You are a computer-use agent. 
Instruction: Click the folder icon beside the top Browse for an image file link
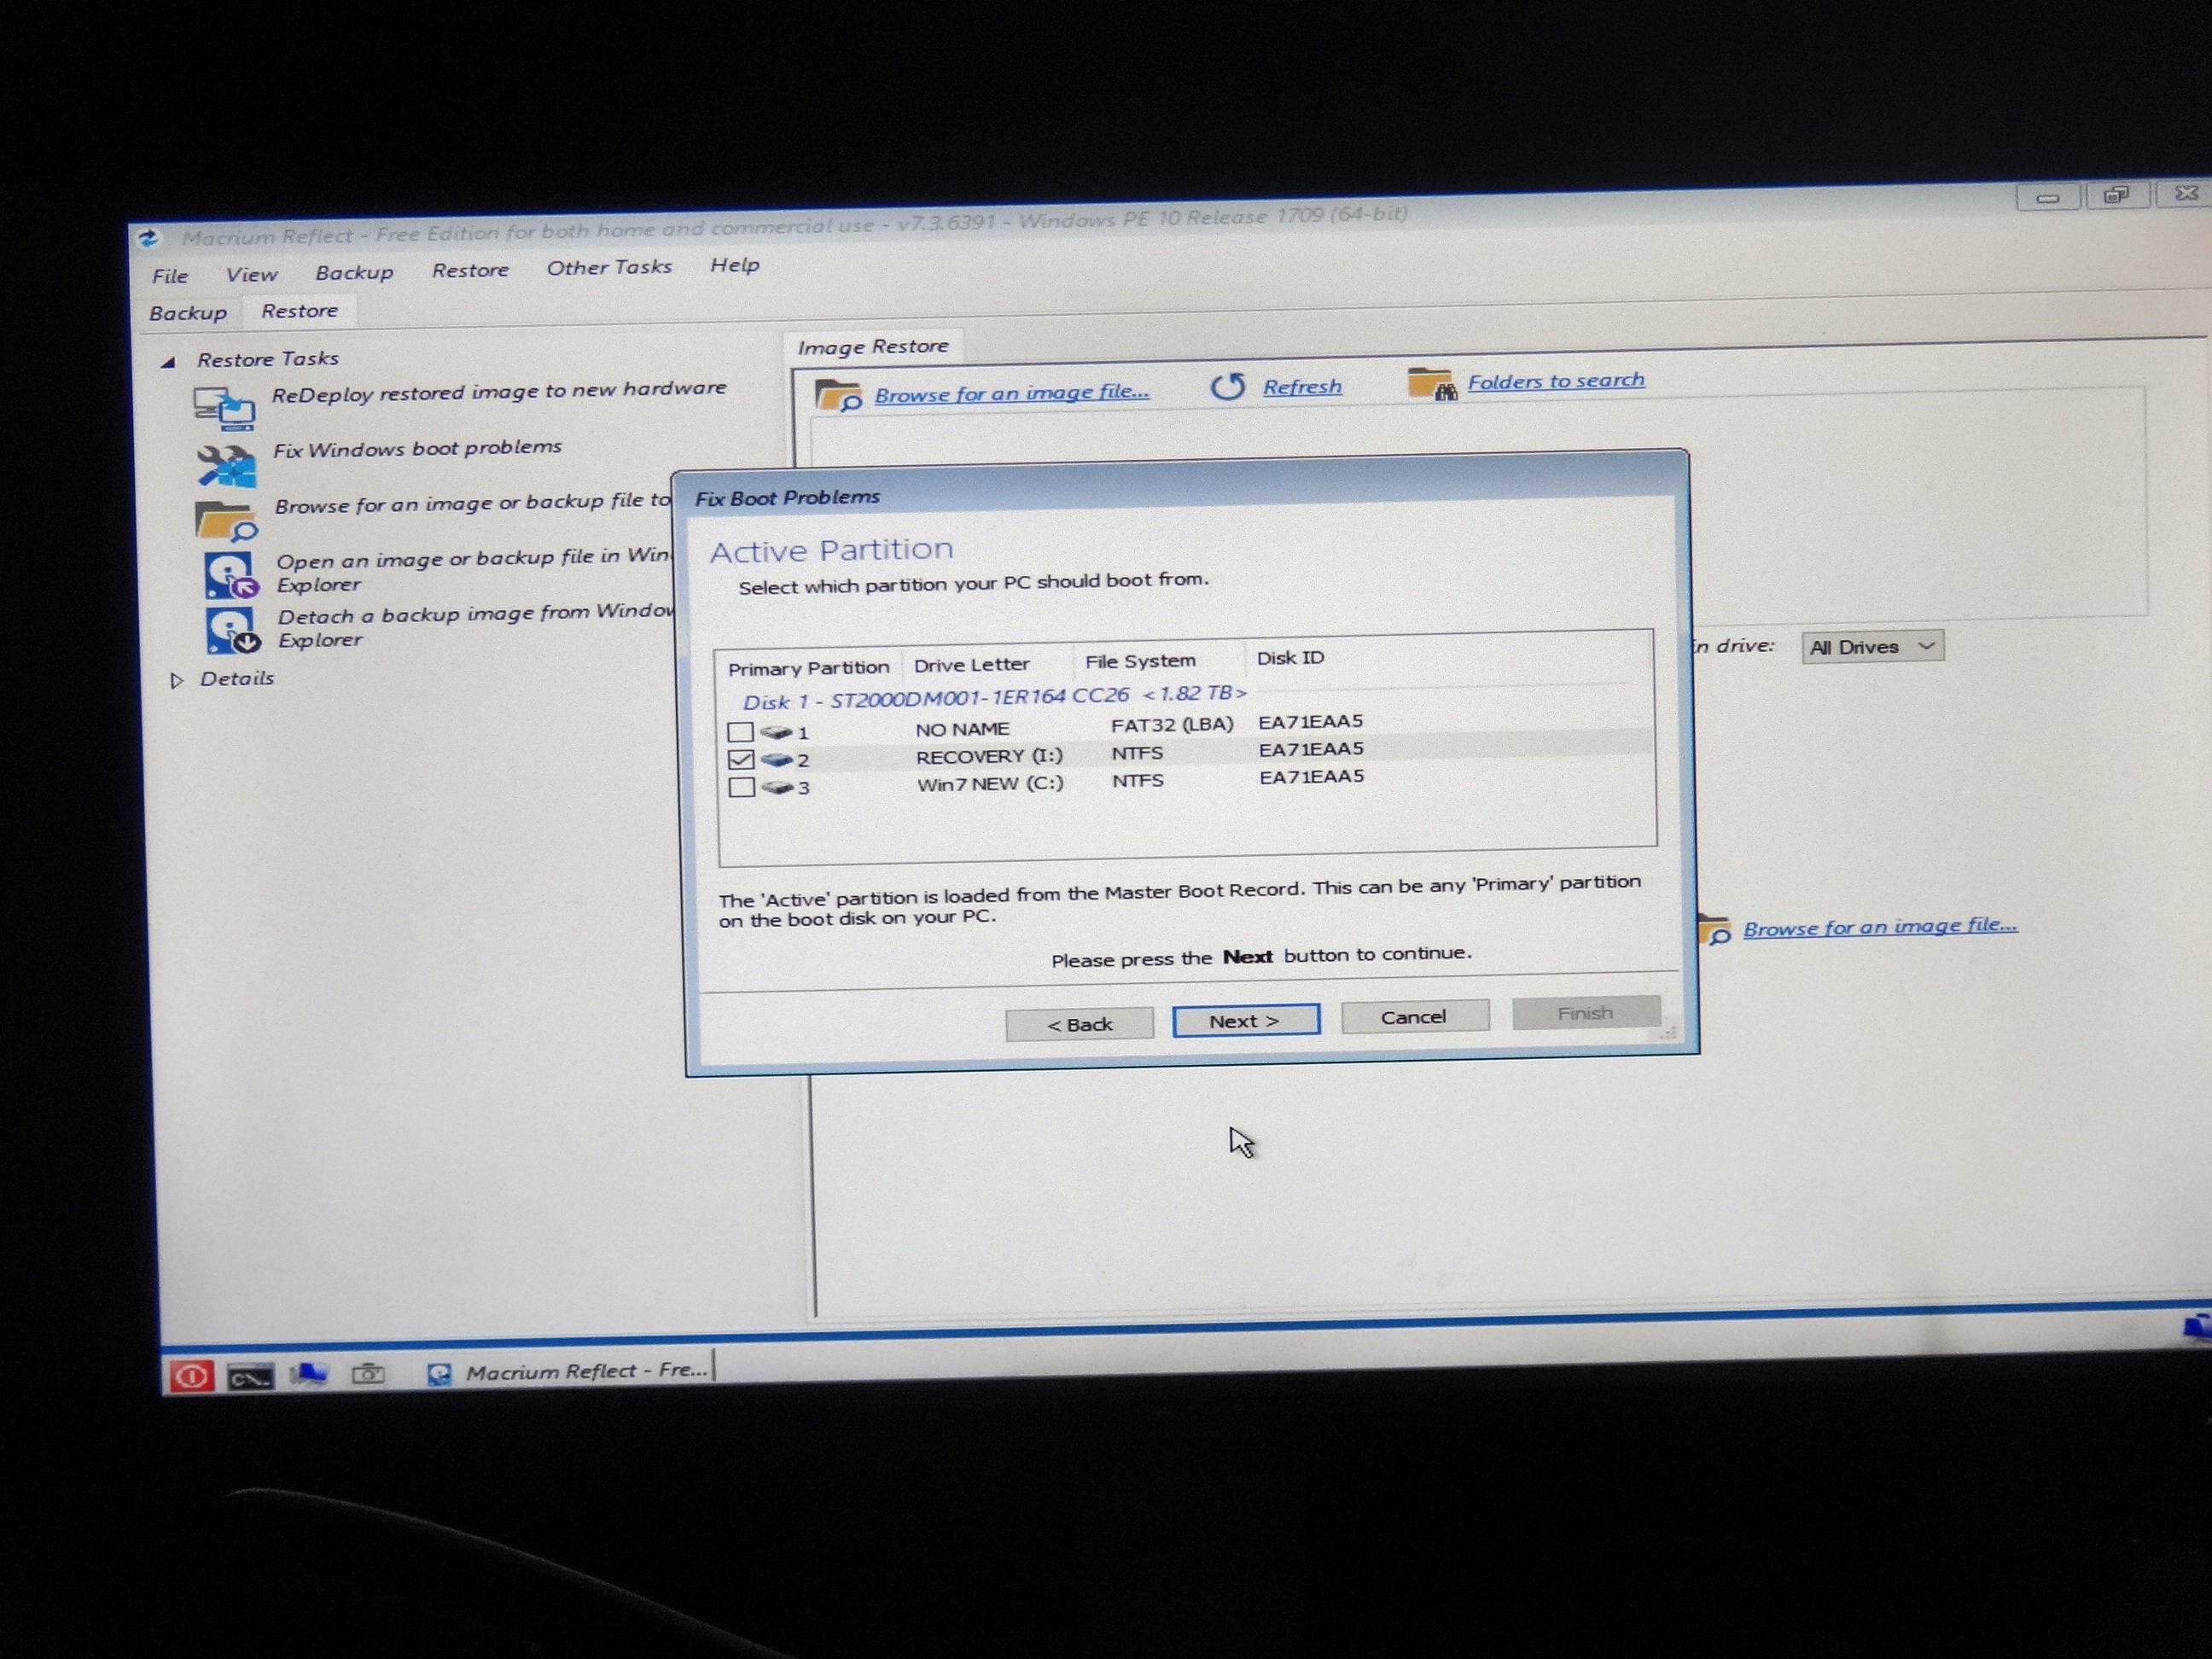pos(837,396)
